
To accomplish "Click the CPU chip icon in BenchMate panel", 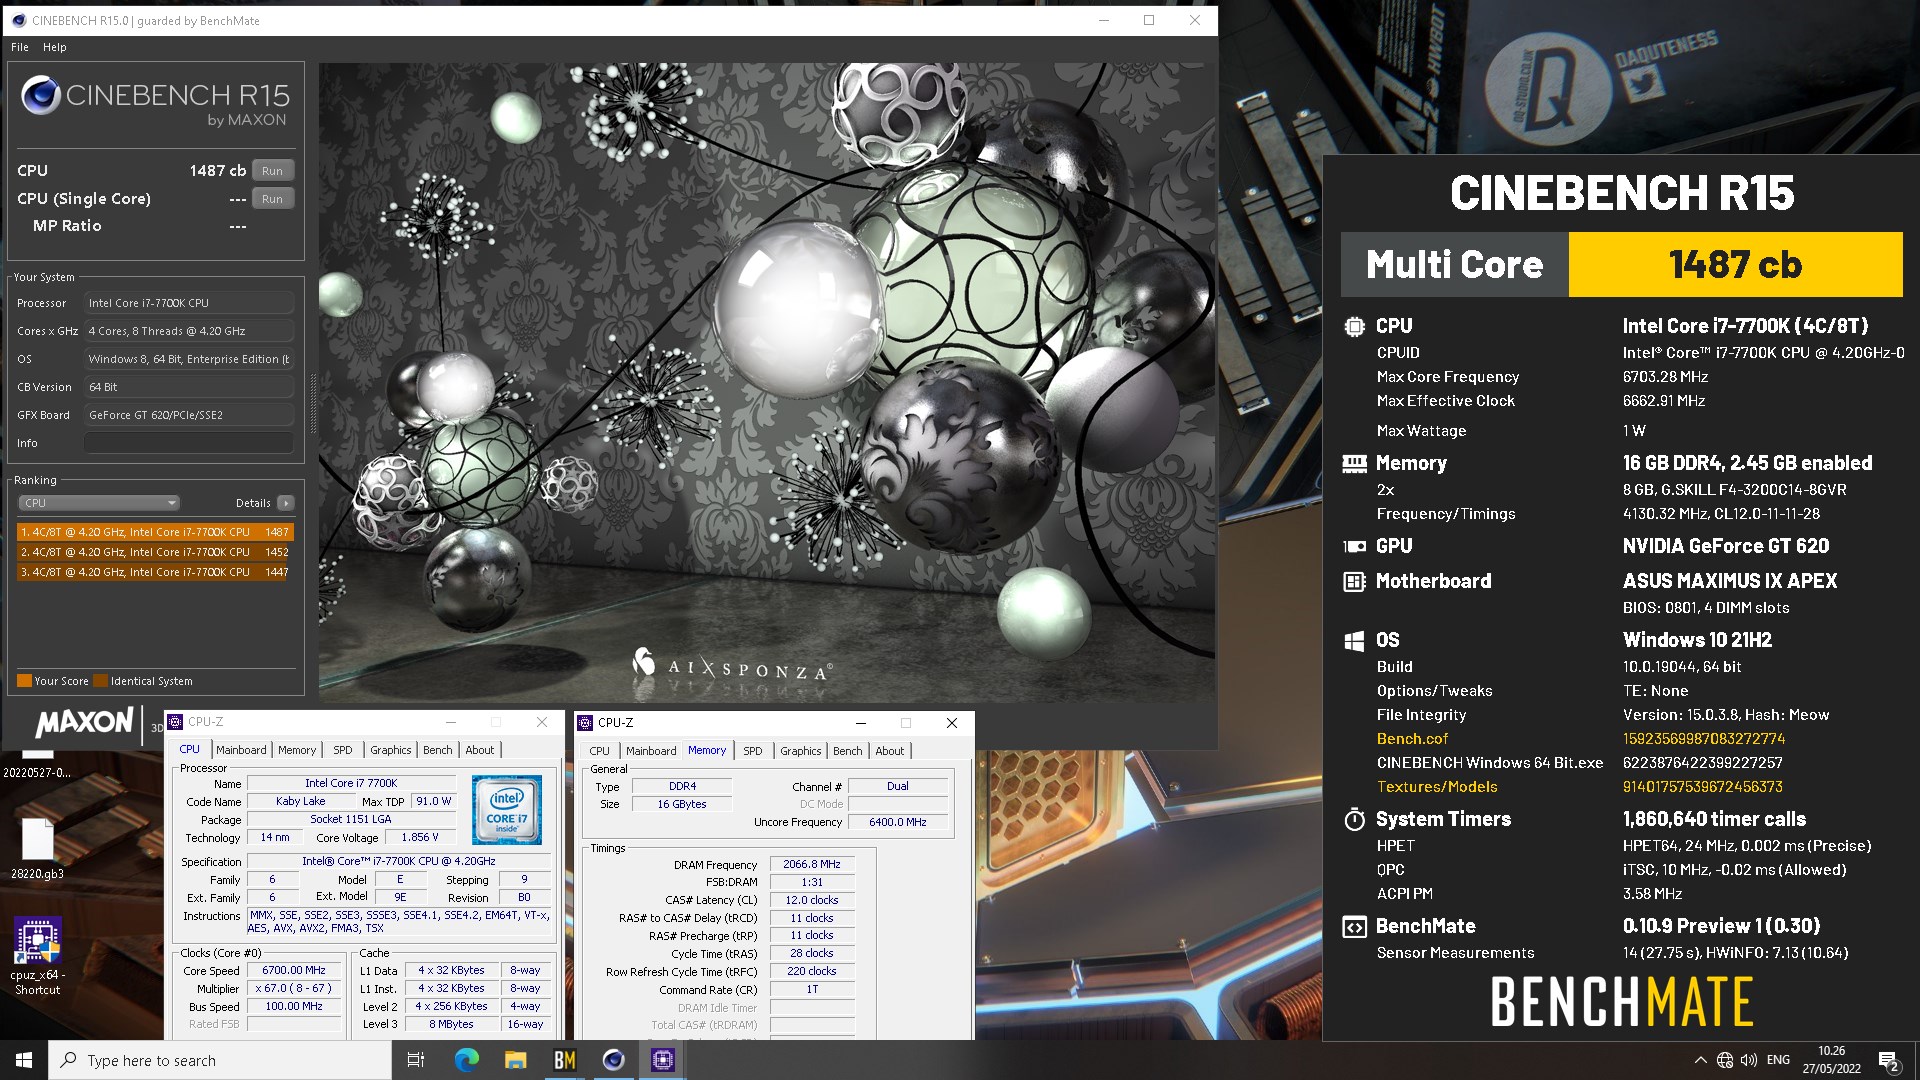I will 1354,326.
